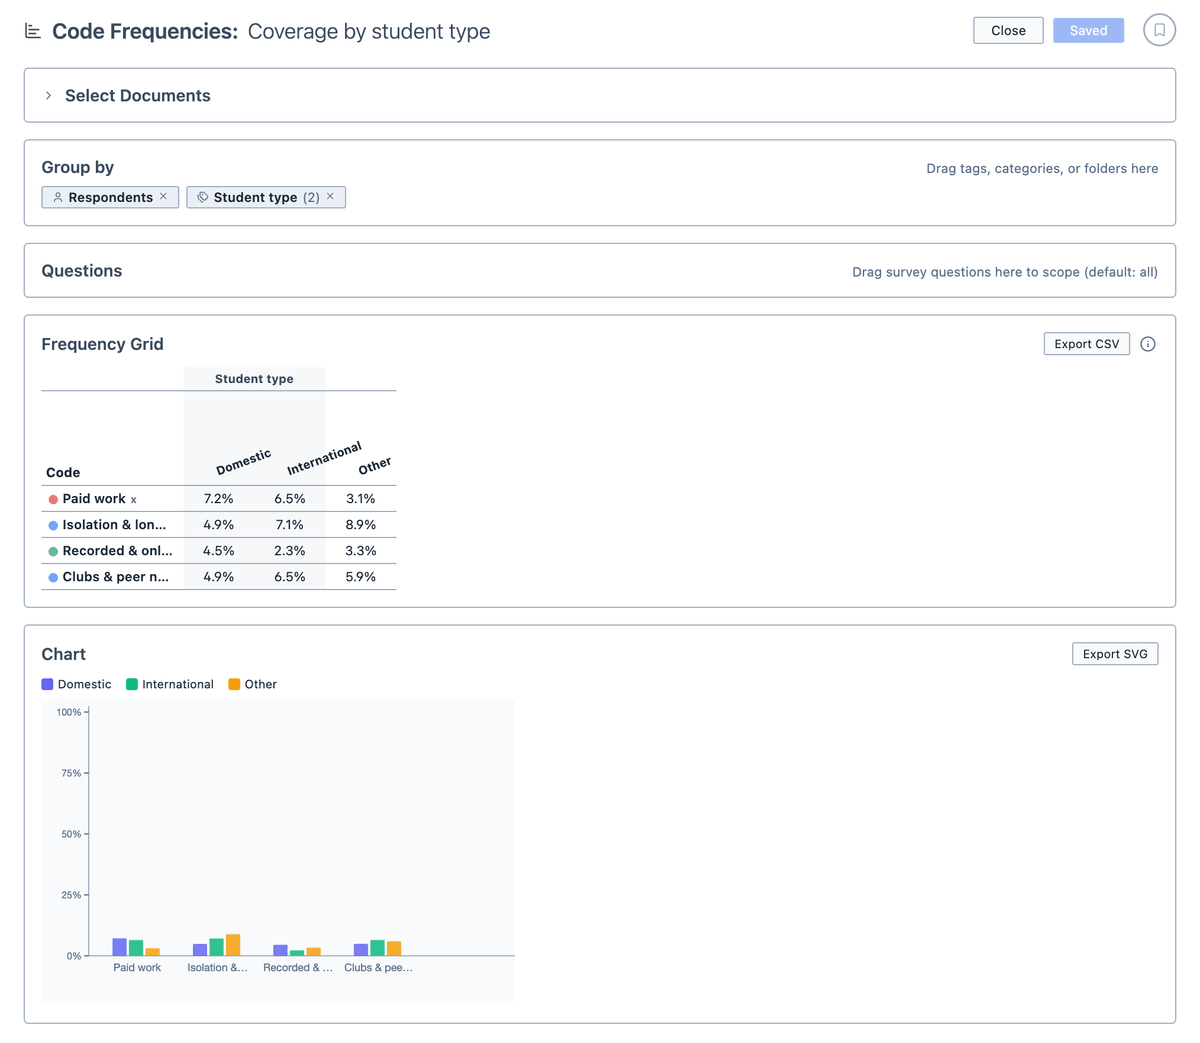Click the Isolation & lon... color dot
Screen dimensions: 1200x1043
[x=53, y=525]
